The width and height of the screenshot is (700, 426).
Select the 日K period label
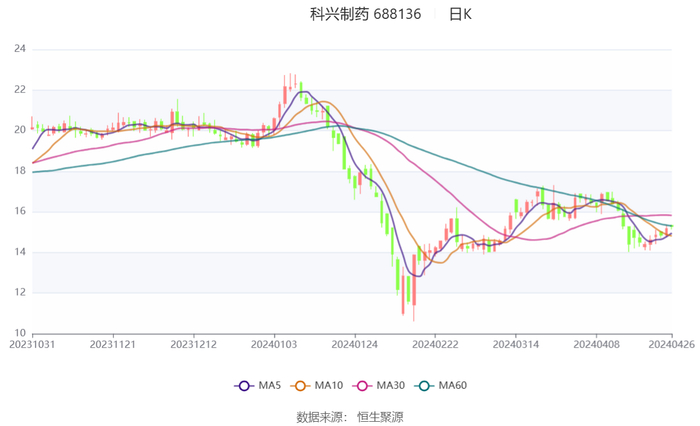[x=460, y=14]
